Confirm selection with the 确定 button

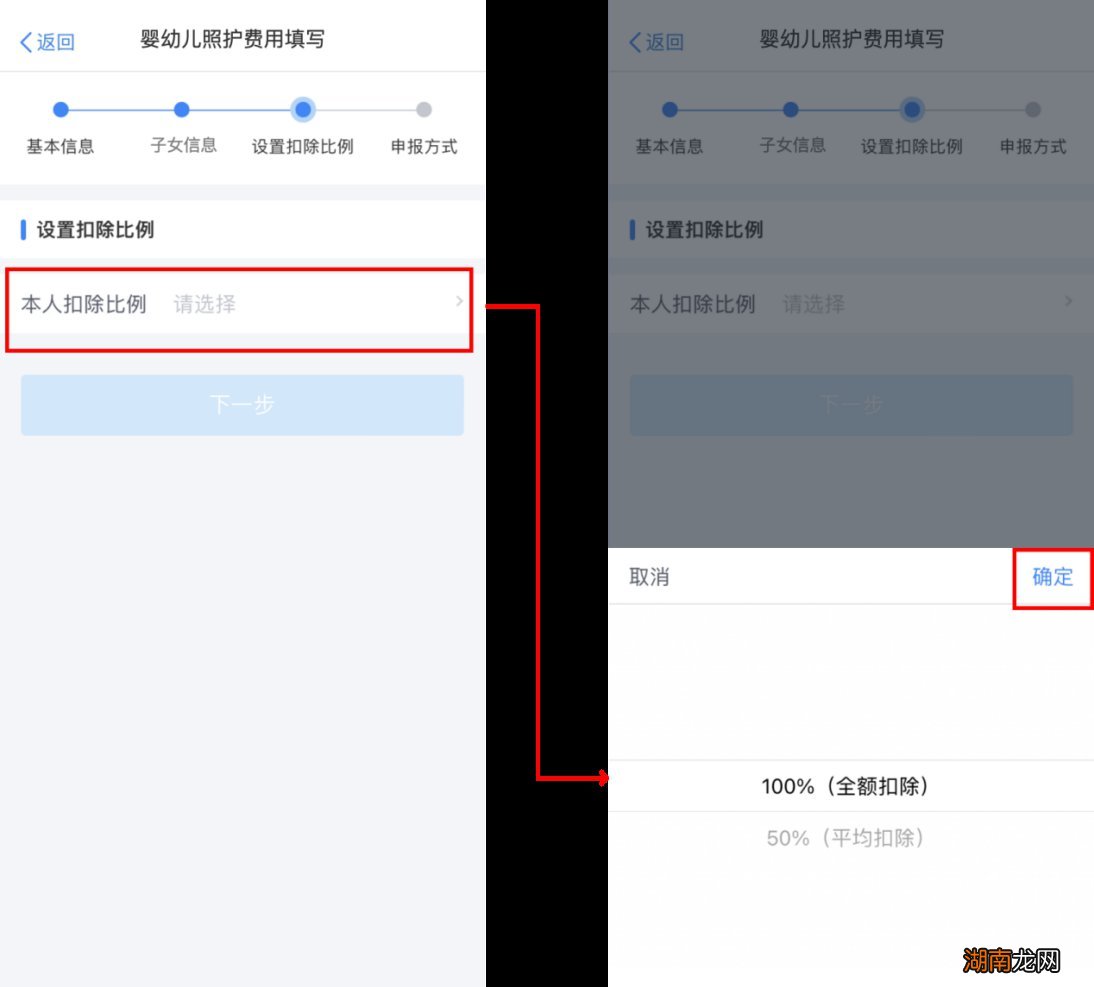1052,577
